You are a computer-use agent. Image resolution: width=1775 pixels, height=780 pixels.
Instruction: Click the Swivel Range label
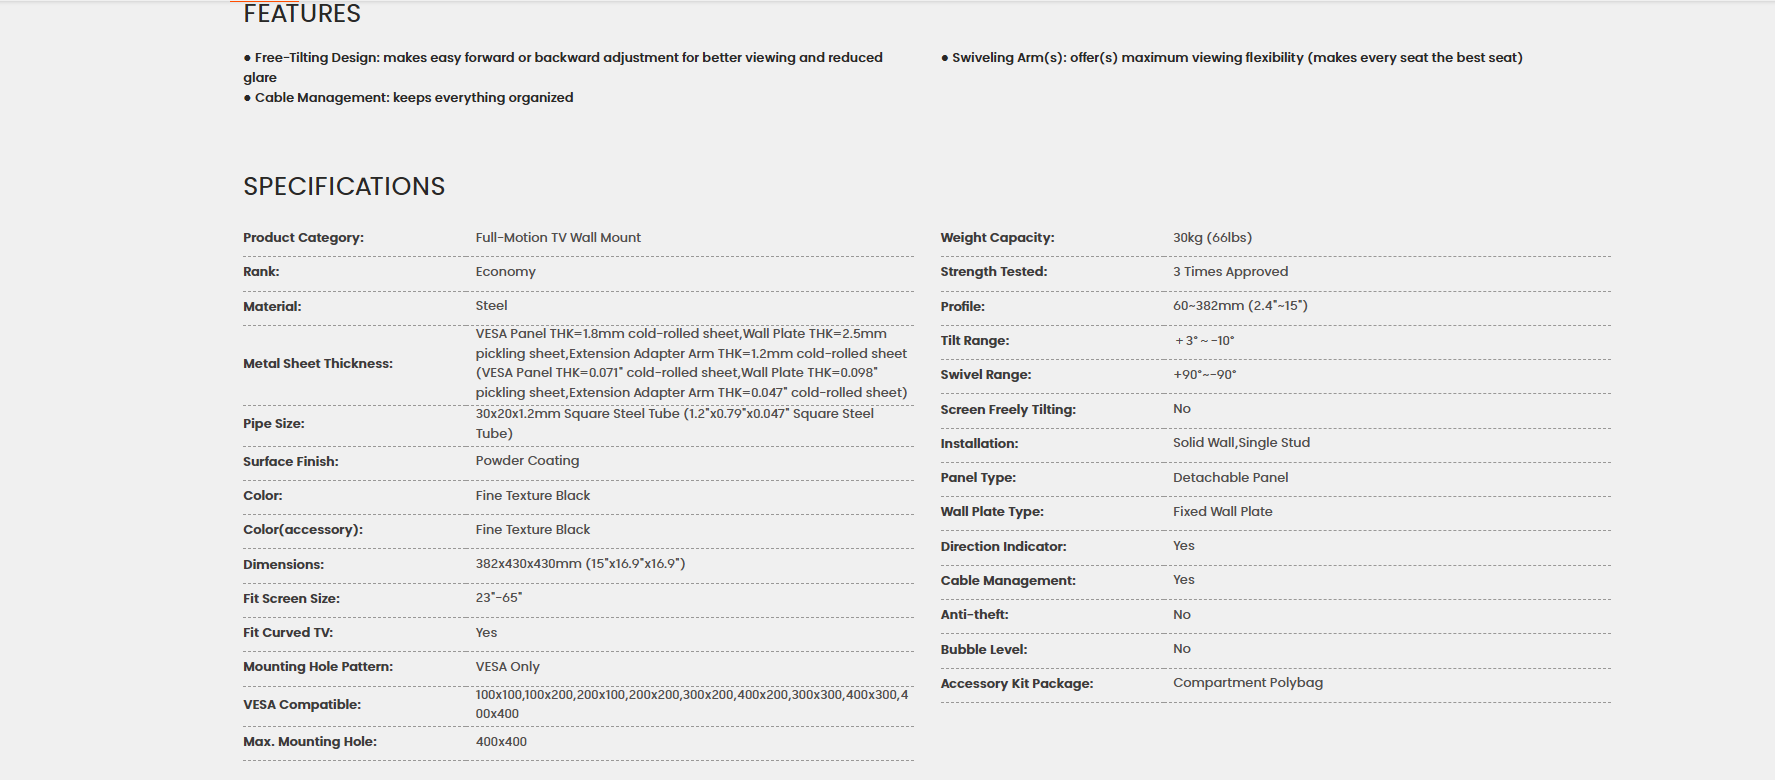click(986, 375)
